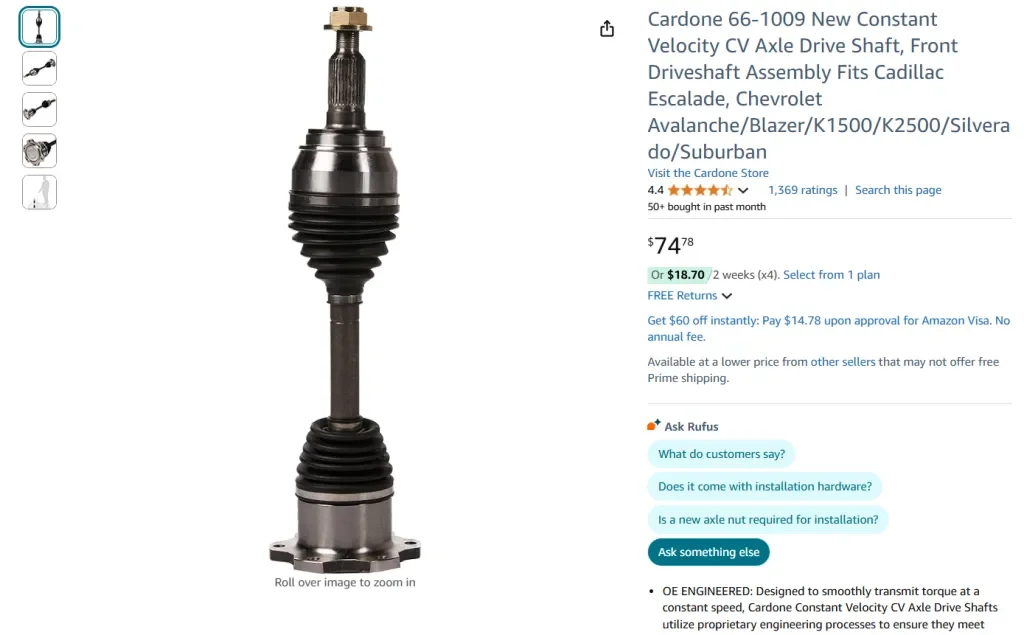1024x635 pixels.
Task: Visit the Cardone Store link
Action: point(708,173)
